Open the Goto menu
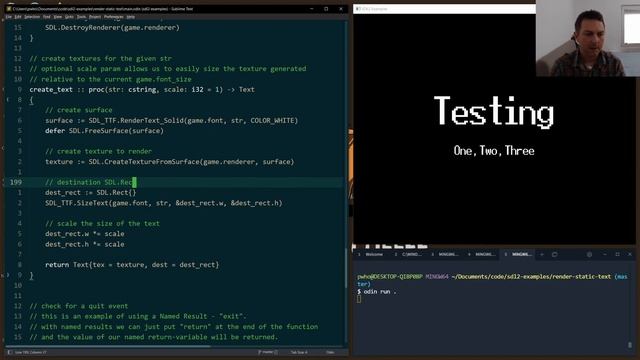 tap(69, 17)
